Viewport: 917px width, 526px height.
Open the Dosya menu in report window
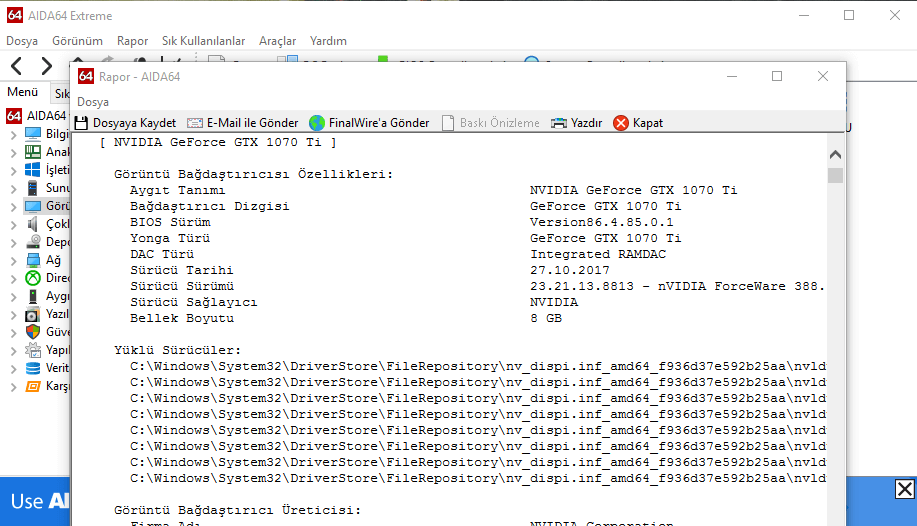click(93, 102)
